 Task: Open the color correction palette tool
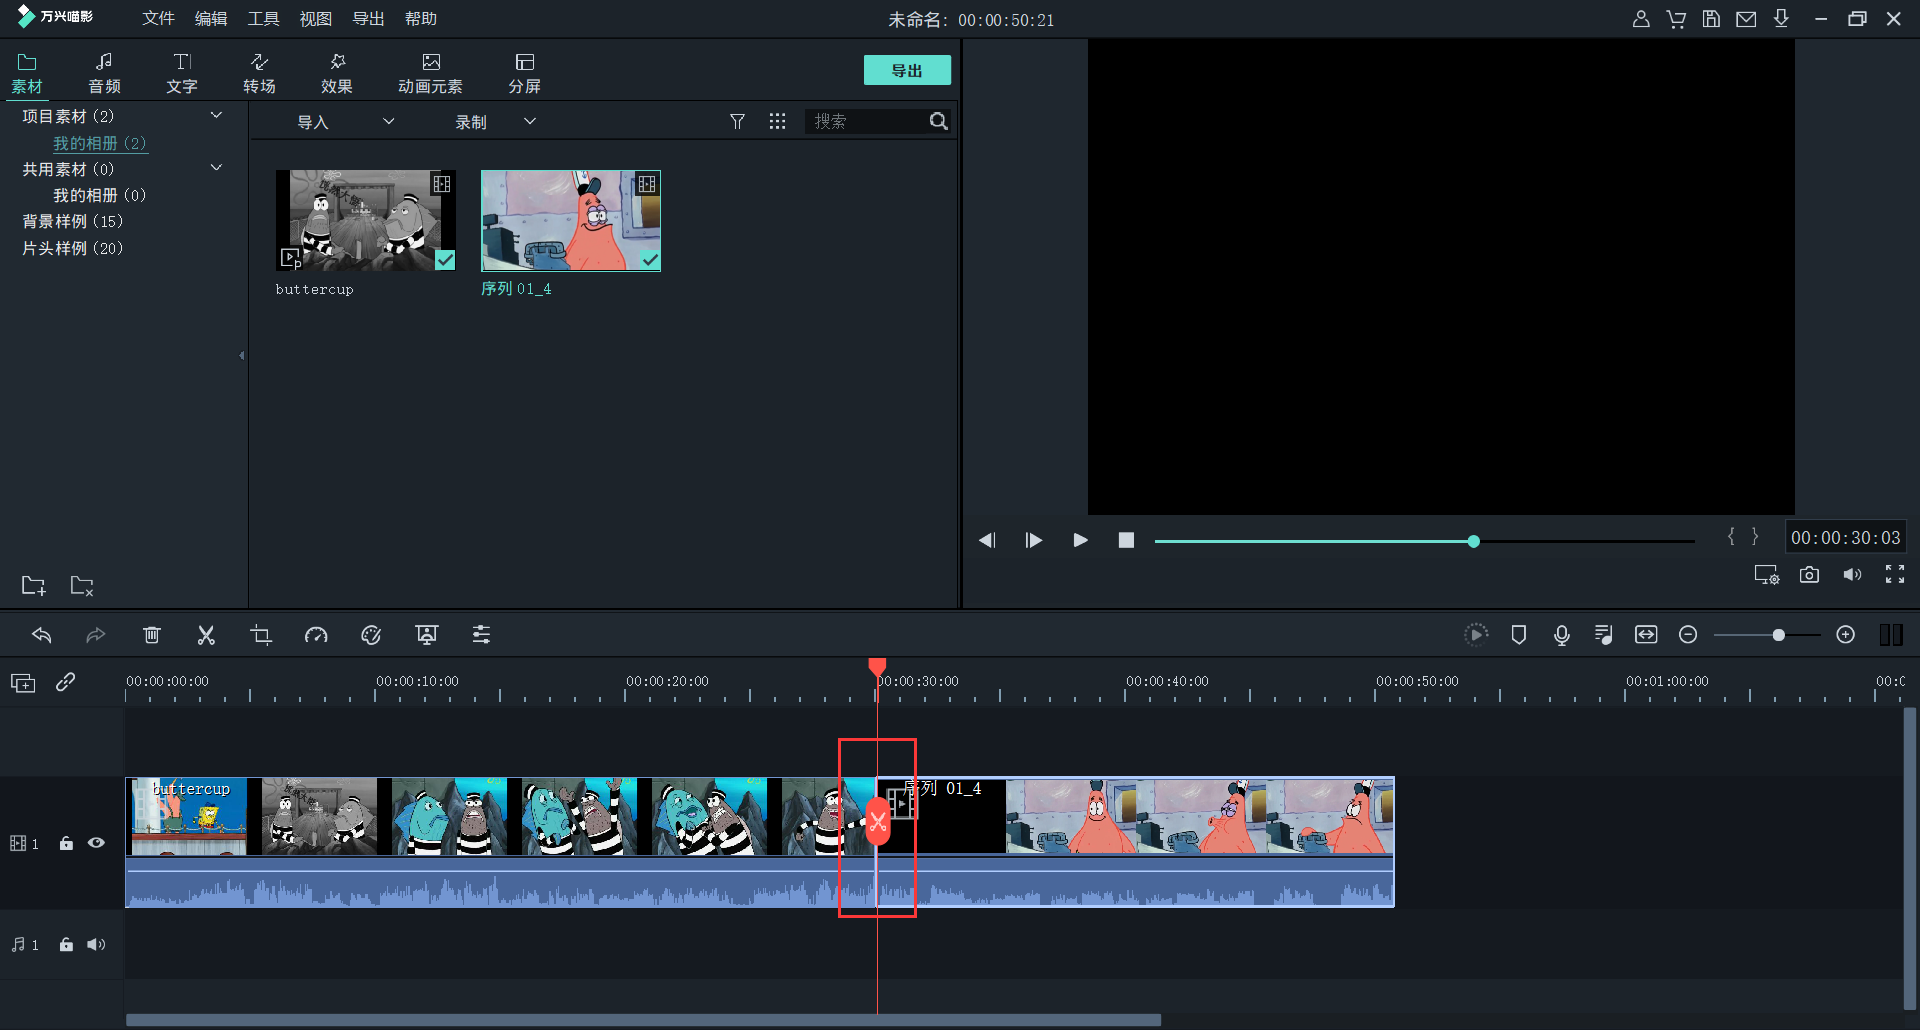(x=371, y=635)
